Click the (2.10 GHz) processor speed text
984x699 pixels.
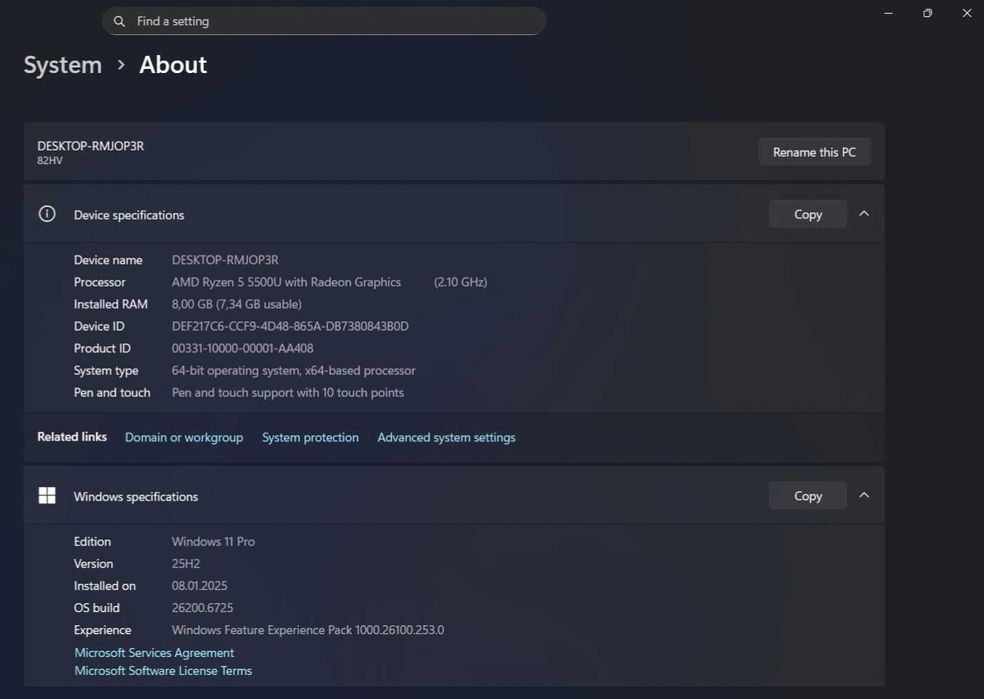click(461, 282)
